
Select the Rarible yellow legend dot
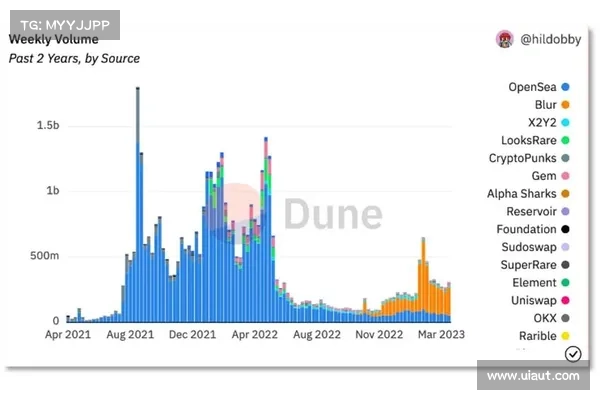[565, 336]
